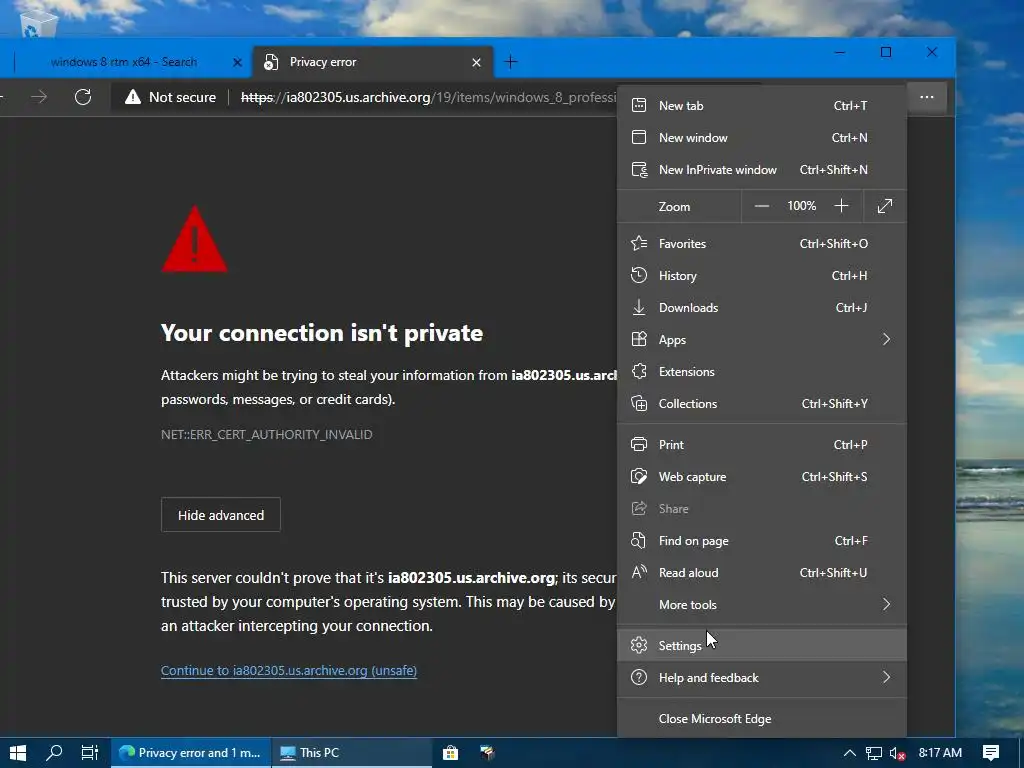Click the Read aloud icon
This screenshot has width=1024, height=768.
[x=639, y=572]
